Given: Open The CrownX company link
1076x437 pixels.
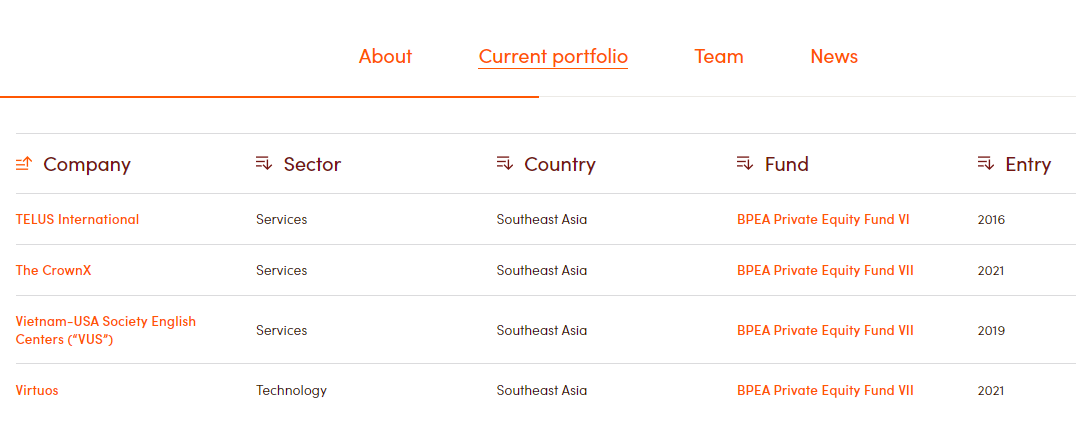Looking at the screenshot, I should click(x=53, y=271).
